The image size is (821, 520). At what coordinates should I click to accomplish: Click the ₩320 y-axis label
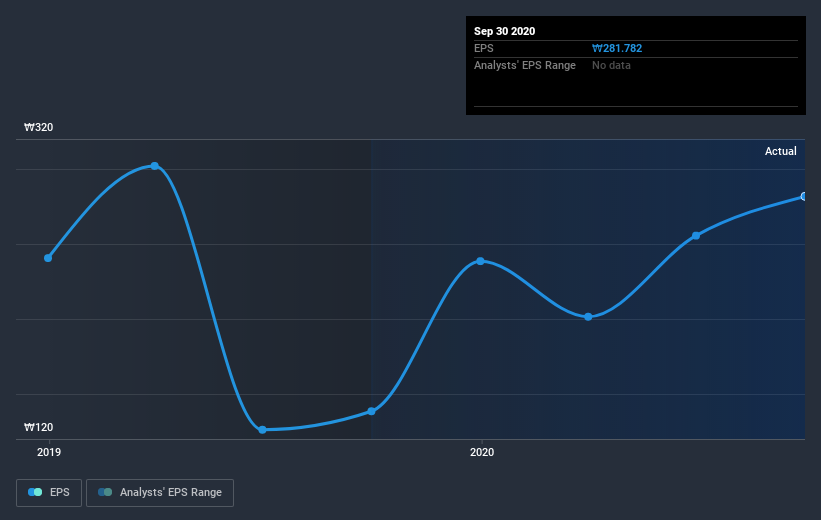(39, 127)
